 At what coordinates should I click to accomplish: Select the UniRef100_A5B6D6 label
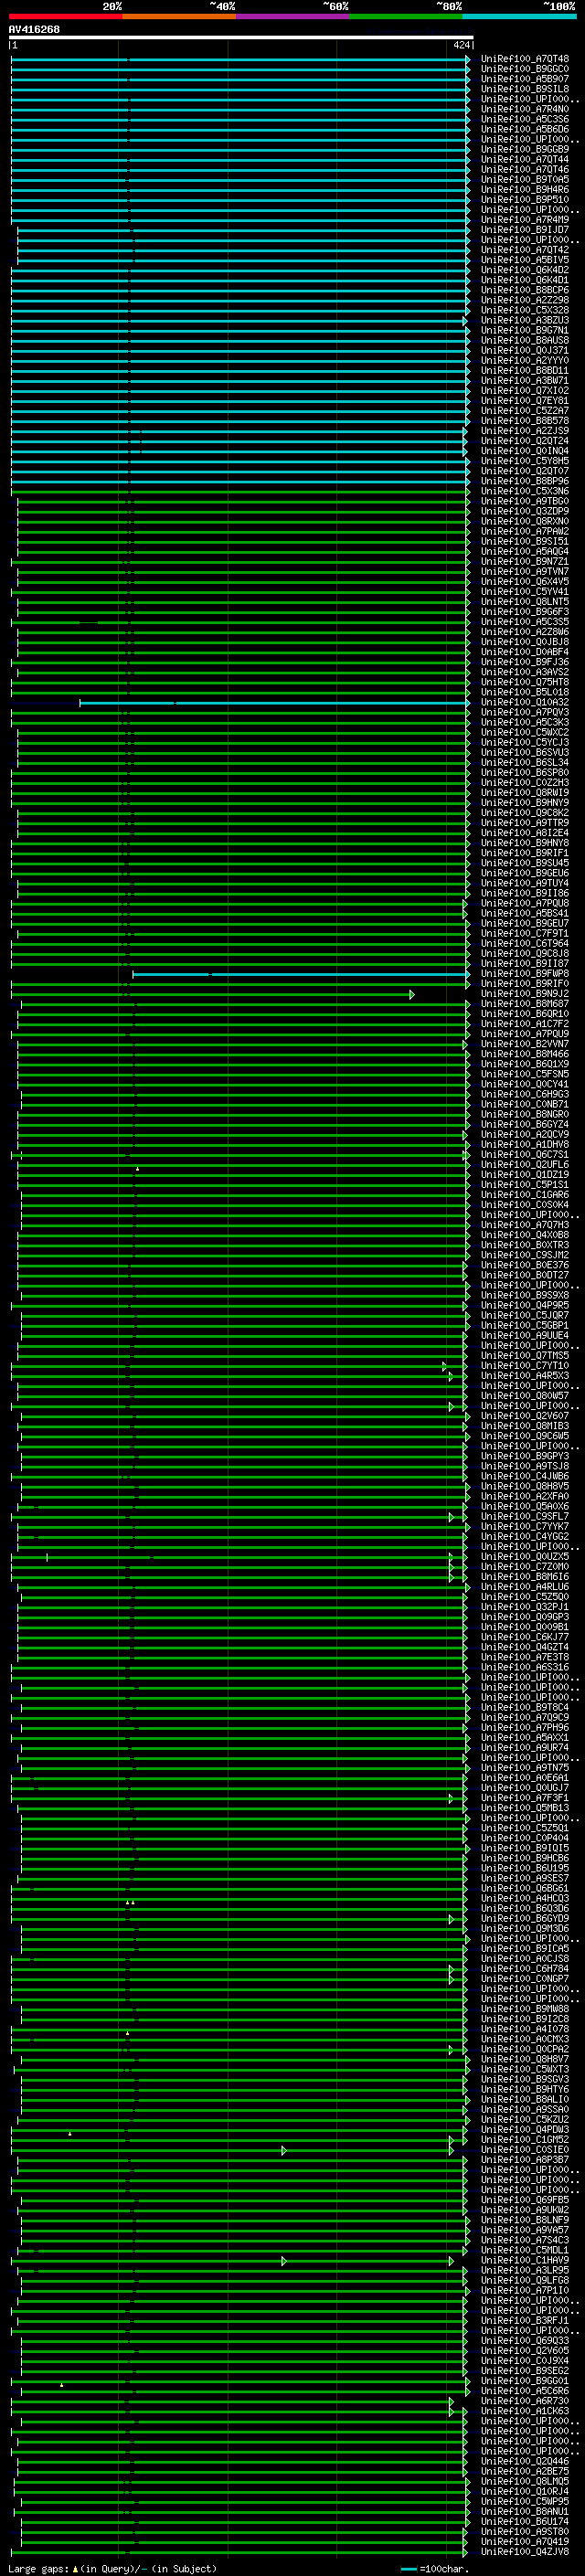(x=525, y=129)
